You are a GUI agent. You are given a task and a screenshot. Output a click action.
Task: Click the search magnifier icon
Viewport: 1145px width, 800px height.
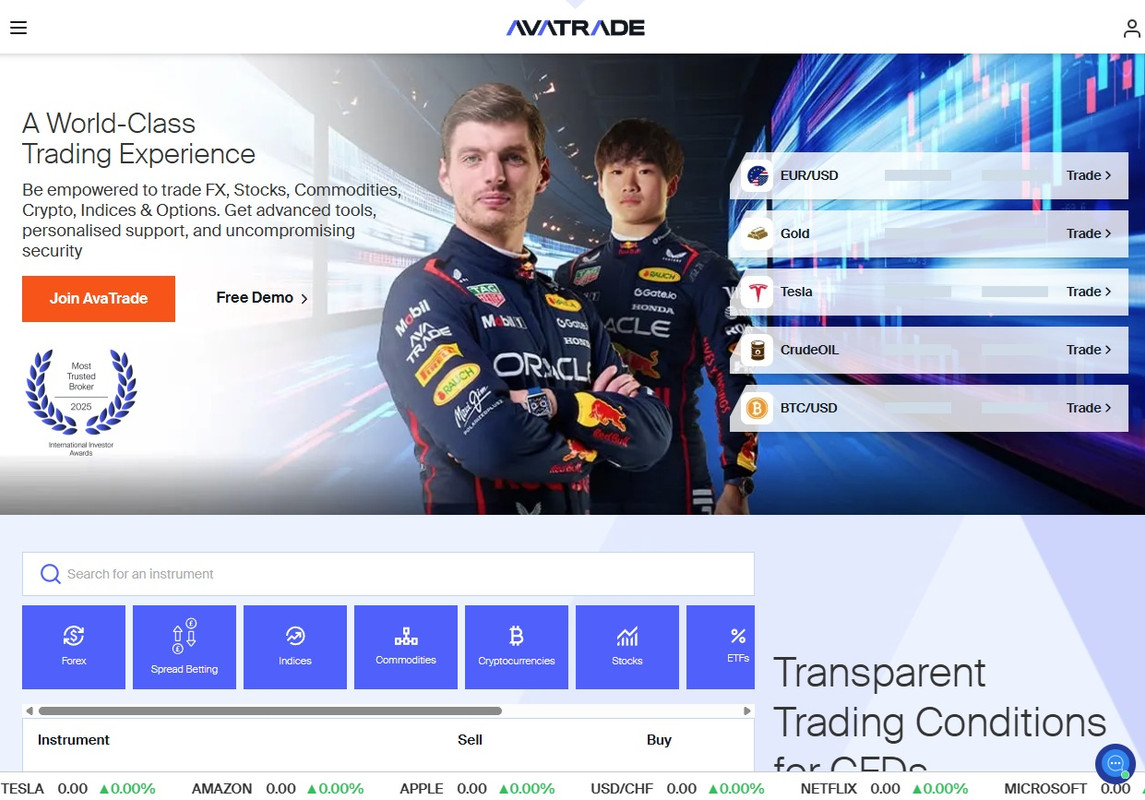point(50,574)
